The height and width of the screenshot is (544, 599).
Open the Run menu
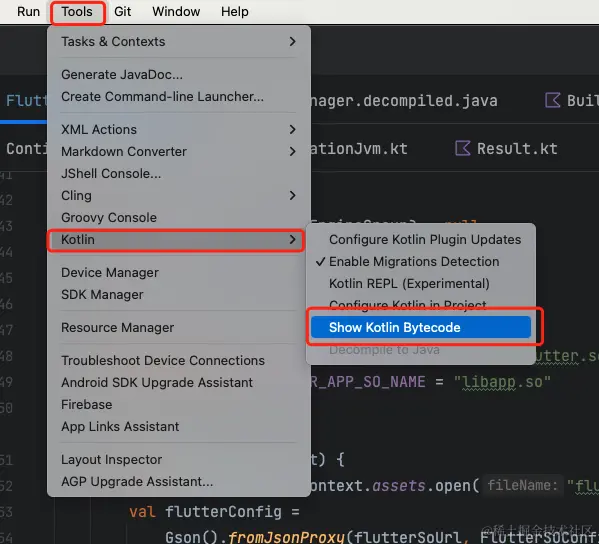[28, 11]
